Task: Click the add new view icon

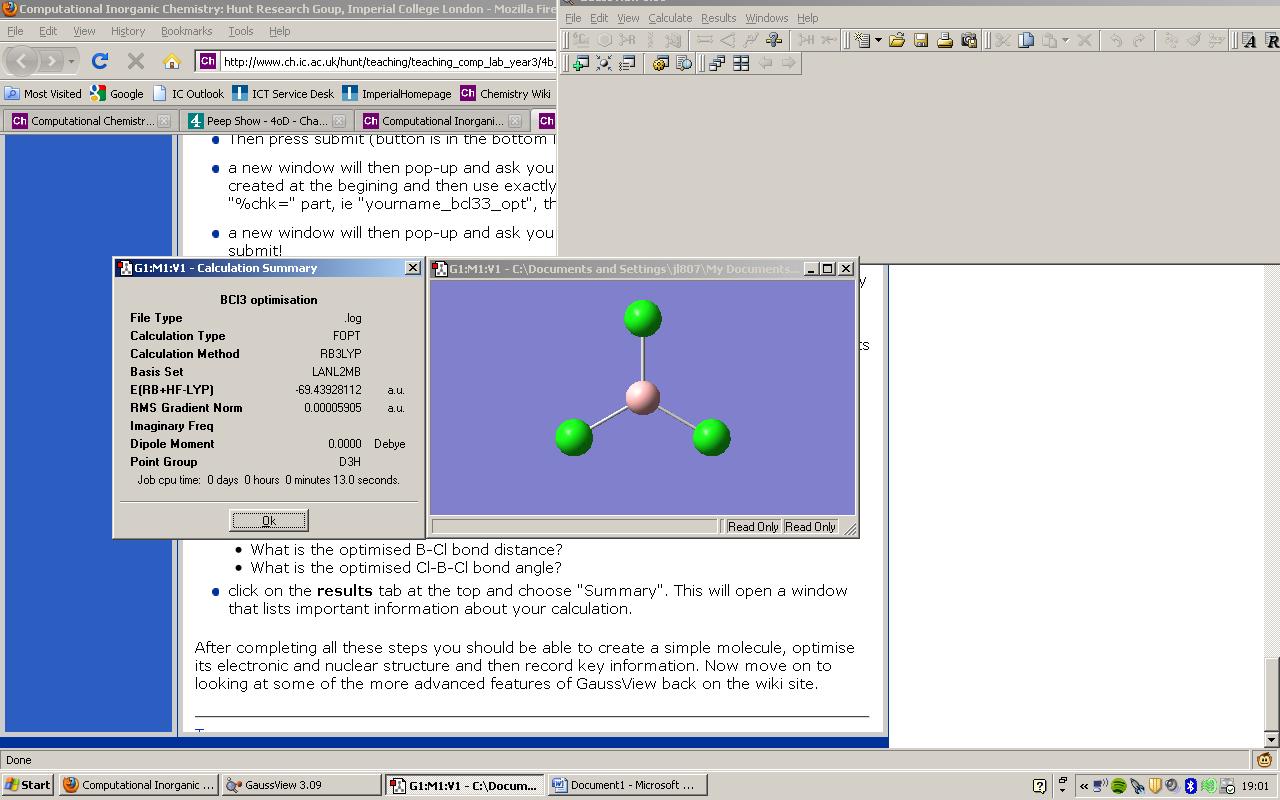Action: (x=580, y=64)
